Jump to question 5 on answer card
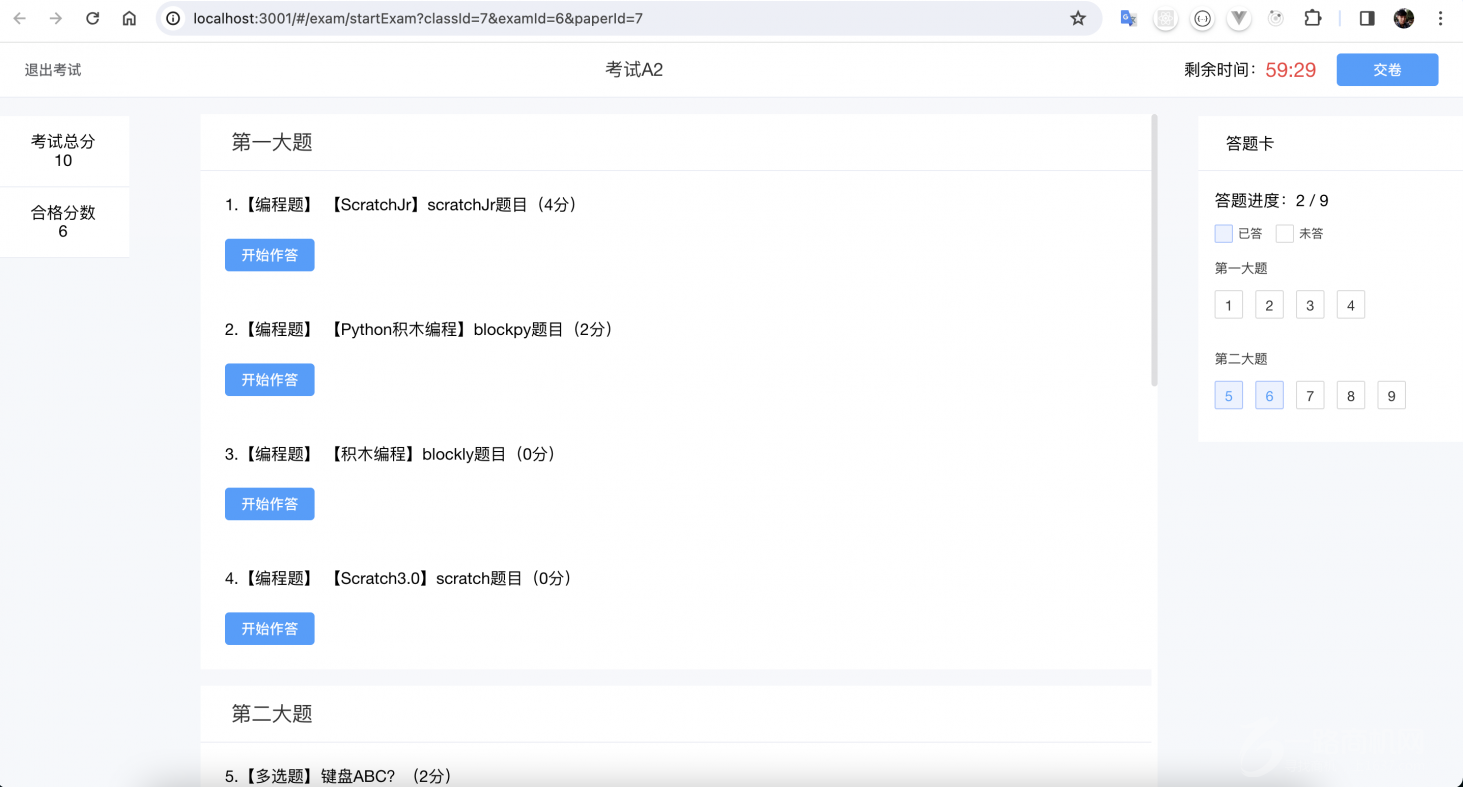The image size is (1463, 787). click(x=1228, y=396)
